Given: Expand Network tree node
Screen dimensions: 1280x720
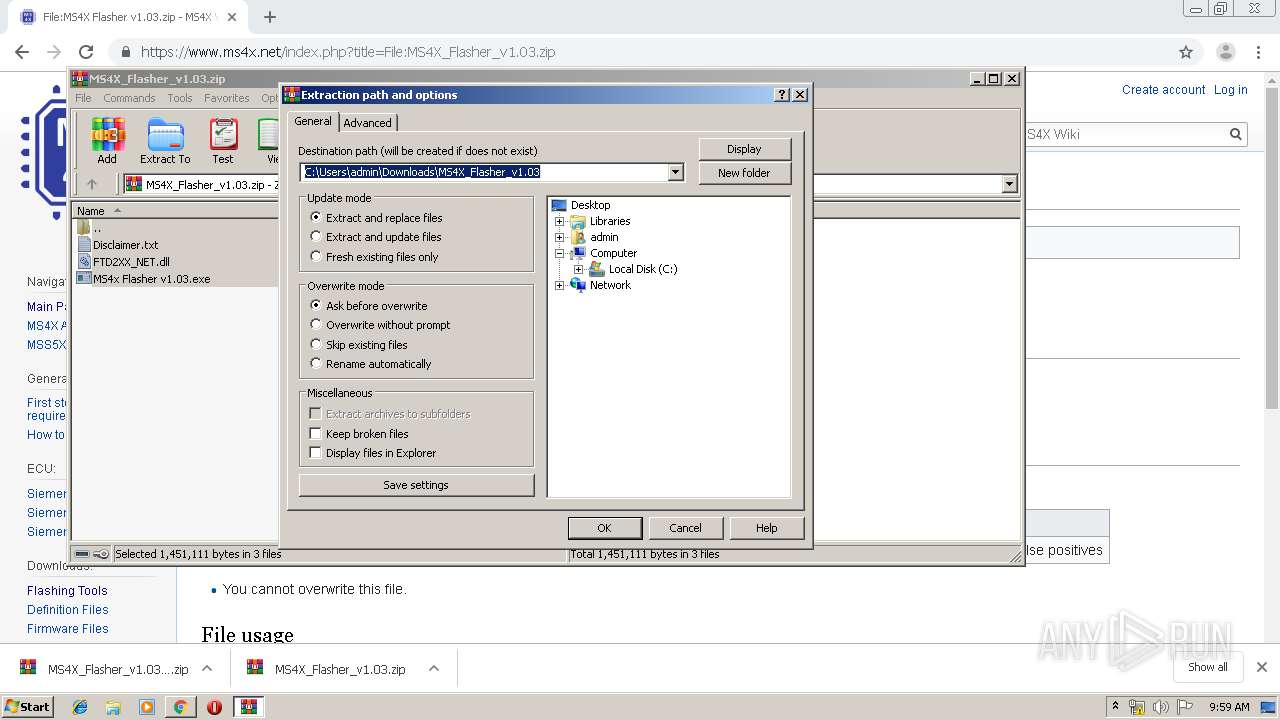Looking at the screenshot, I should pyautogui.click(x=560, y=285).
